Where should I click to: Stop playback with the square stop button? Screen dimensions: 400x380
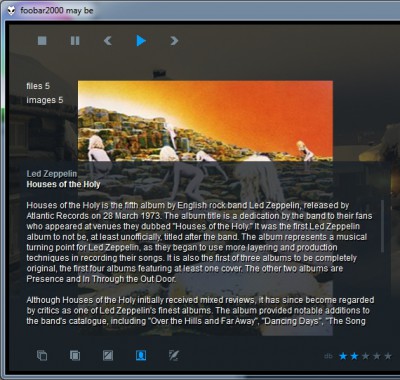pyautogui.click(x=42, y=41)
